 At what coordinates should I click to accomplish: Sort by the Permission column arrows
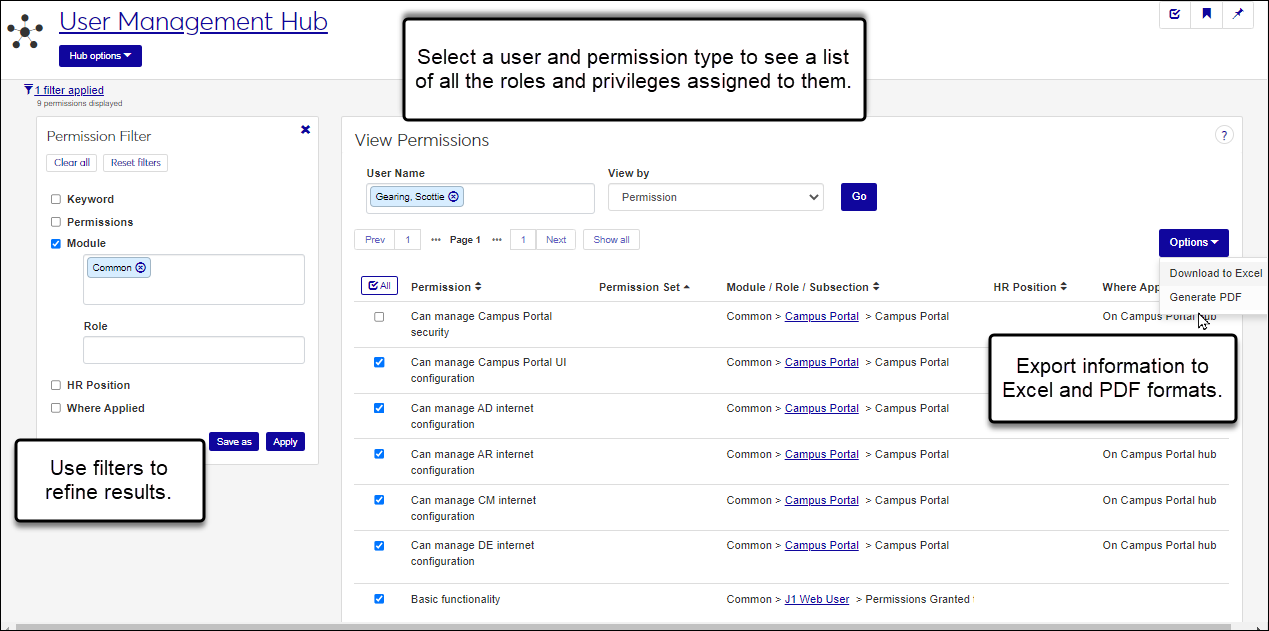pyautogui.click(x=478, y=287)
